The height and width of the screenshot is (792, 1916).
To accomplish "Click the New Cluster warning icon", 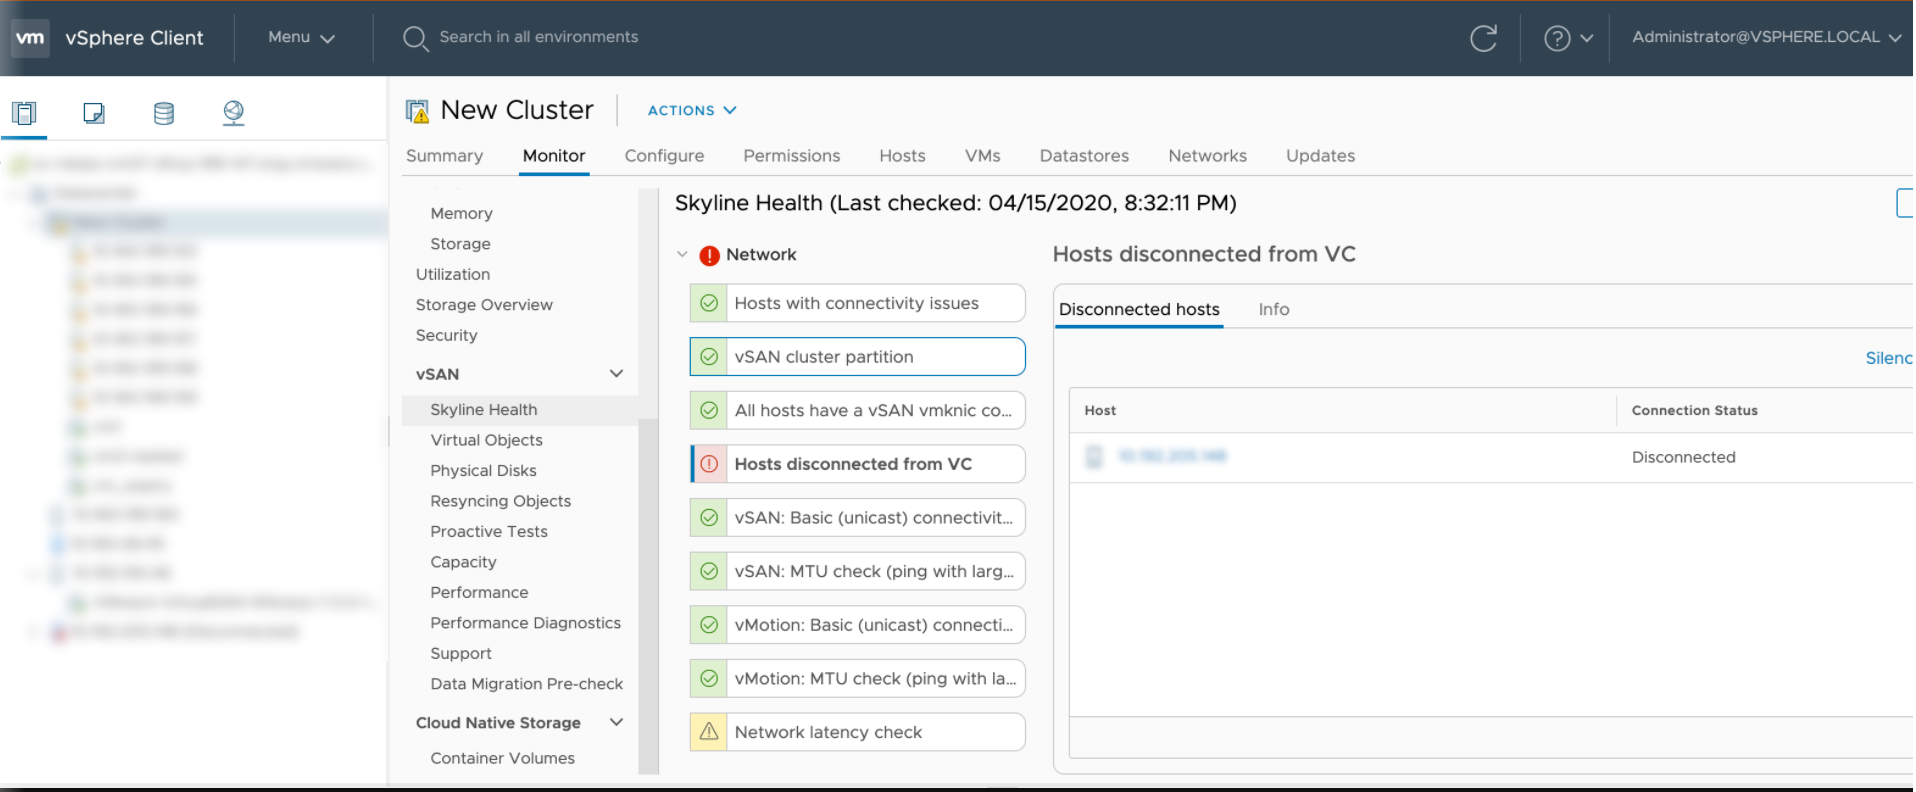I will tap(417, 111).
